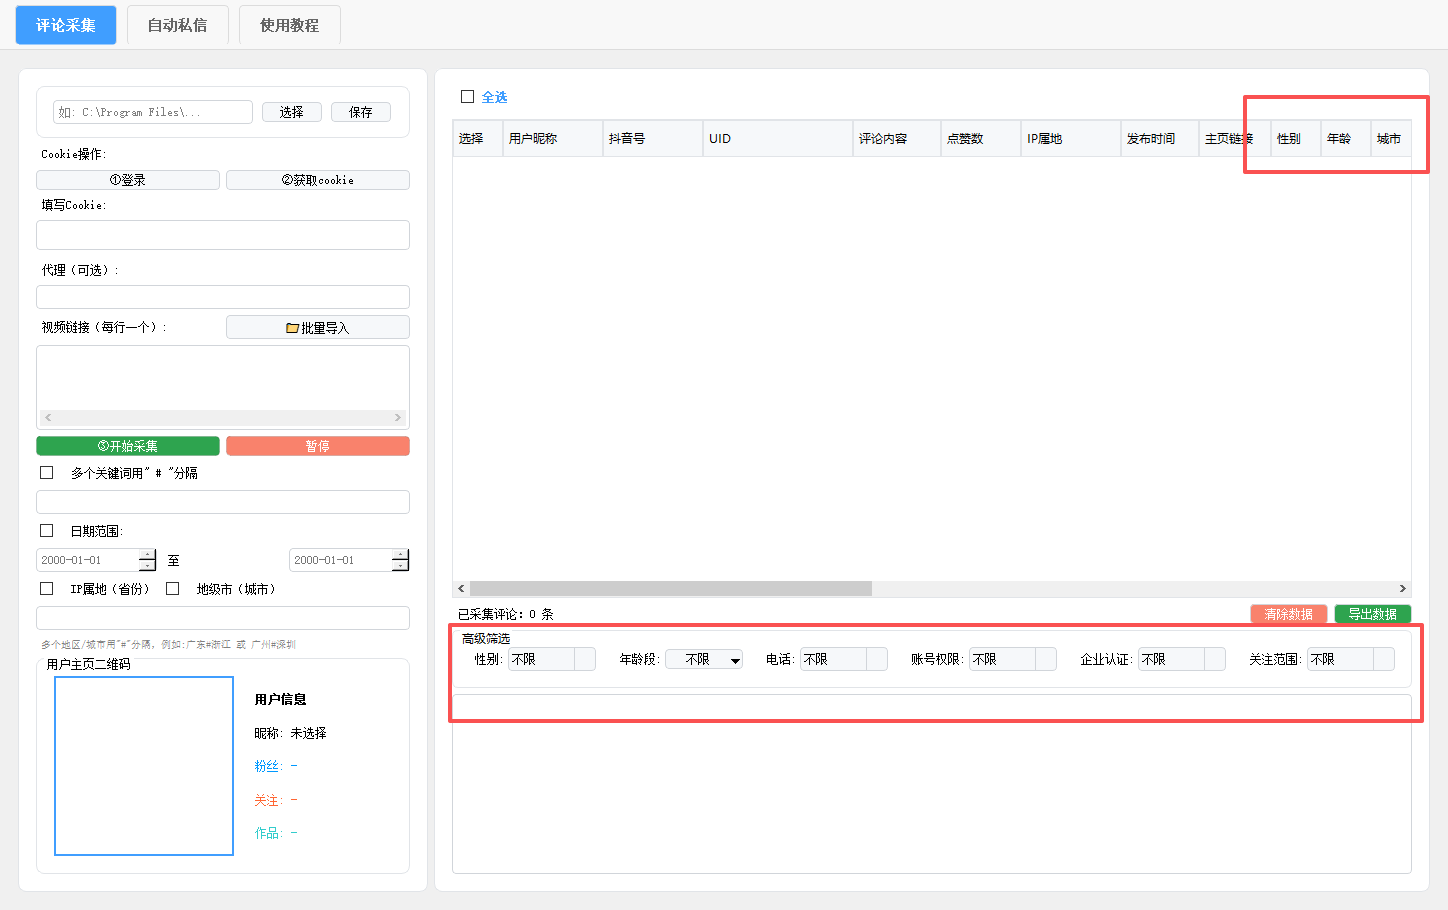The width and height of the screenshot is (1448, 910).
Task: Start collecting with ③开始采集
Action: tap(128, 446)
